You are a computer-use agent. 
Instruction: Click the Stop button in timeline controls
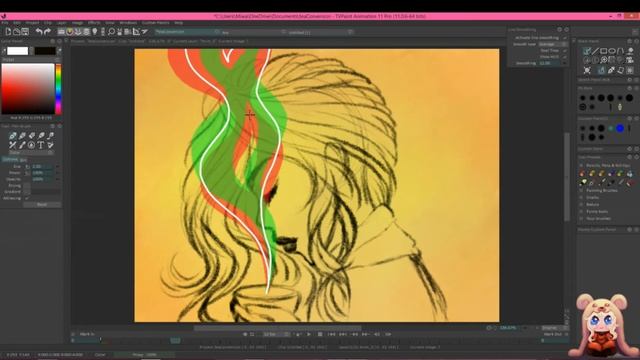coord(320,334)
